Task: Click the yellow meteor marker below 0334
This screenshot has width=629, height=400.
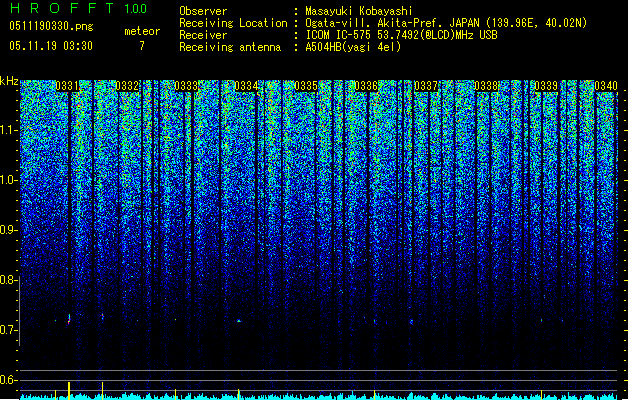Action: coord(239,394)
